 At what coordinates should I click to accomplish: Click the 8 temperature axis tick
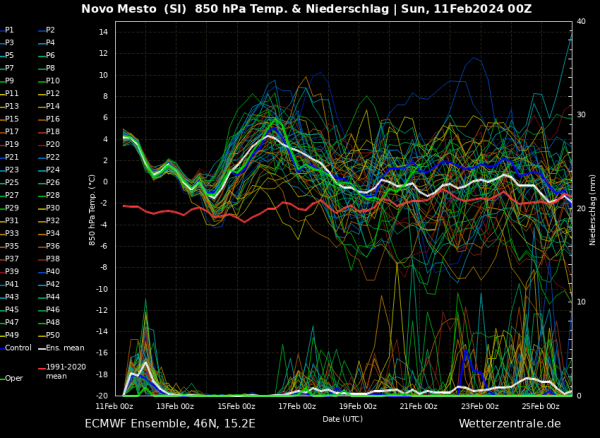tap(106, 97)
